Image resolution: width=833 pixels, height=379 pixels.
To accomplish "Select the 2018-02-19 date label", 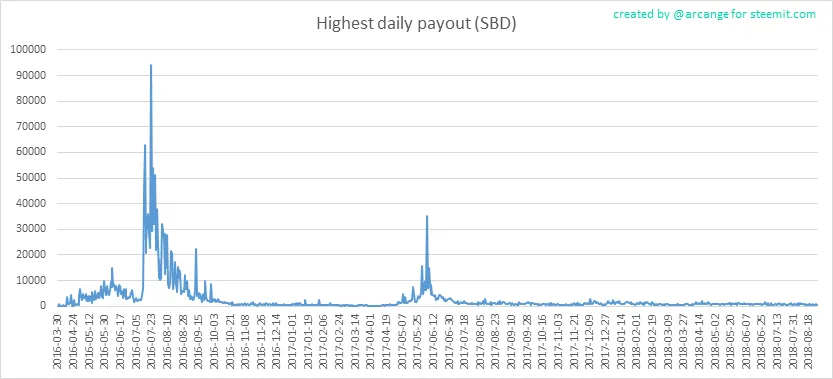I will coord(653,341).
